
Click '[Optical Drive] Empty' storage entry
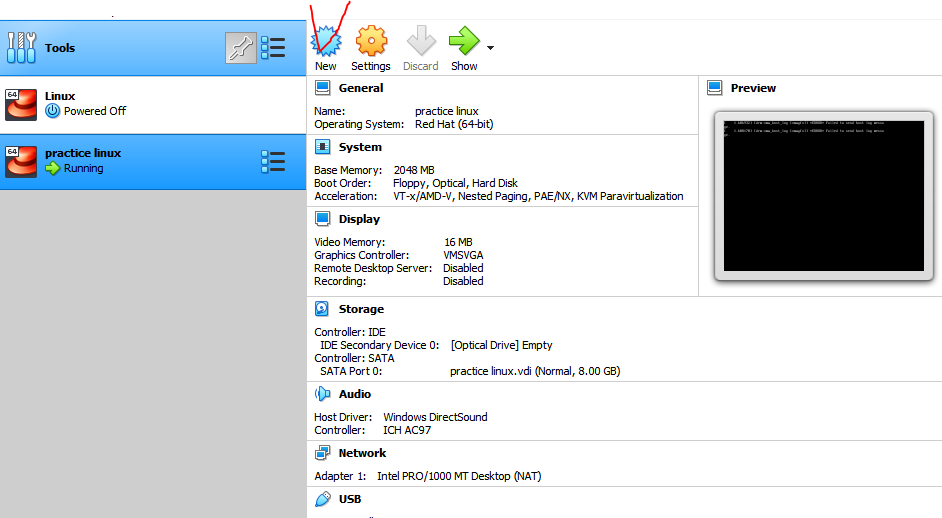[502, 346]
